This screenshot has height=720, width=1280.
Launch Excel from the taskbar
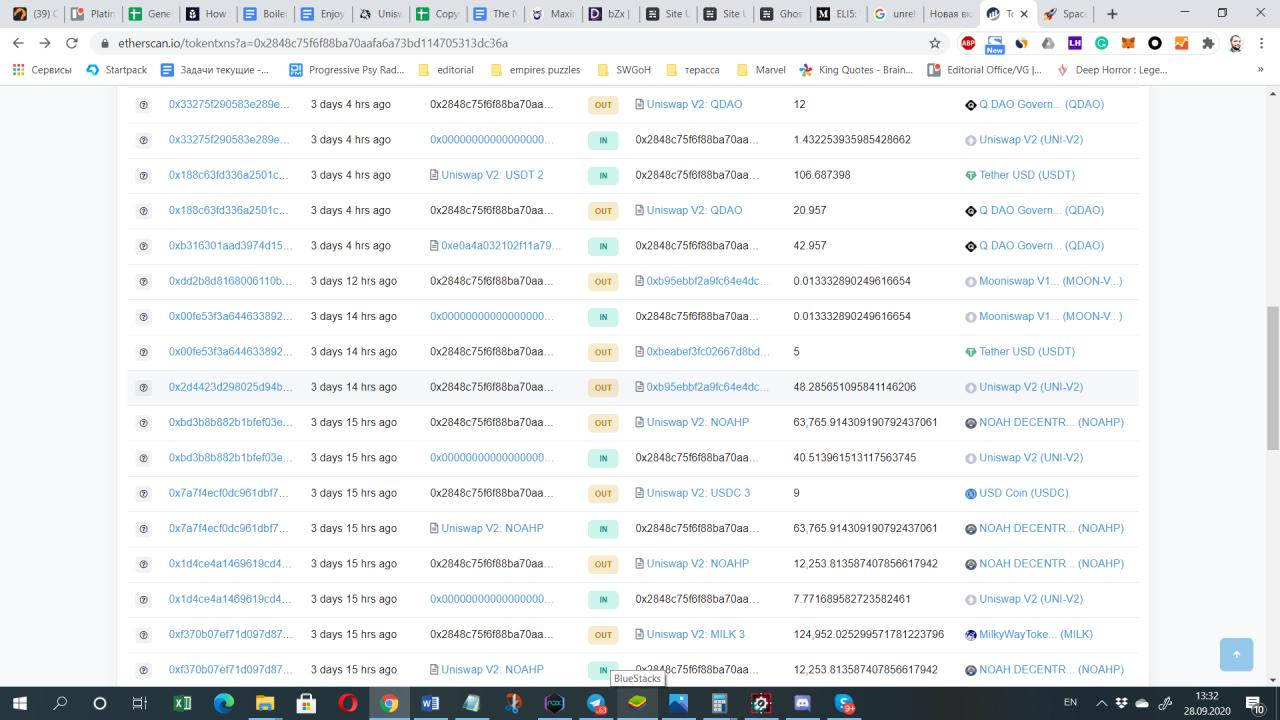tap(183, 703)
